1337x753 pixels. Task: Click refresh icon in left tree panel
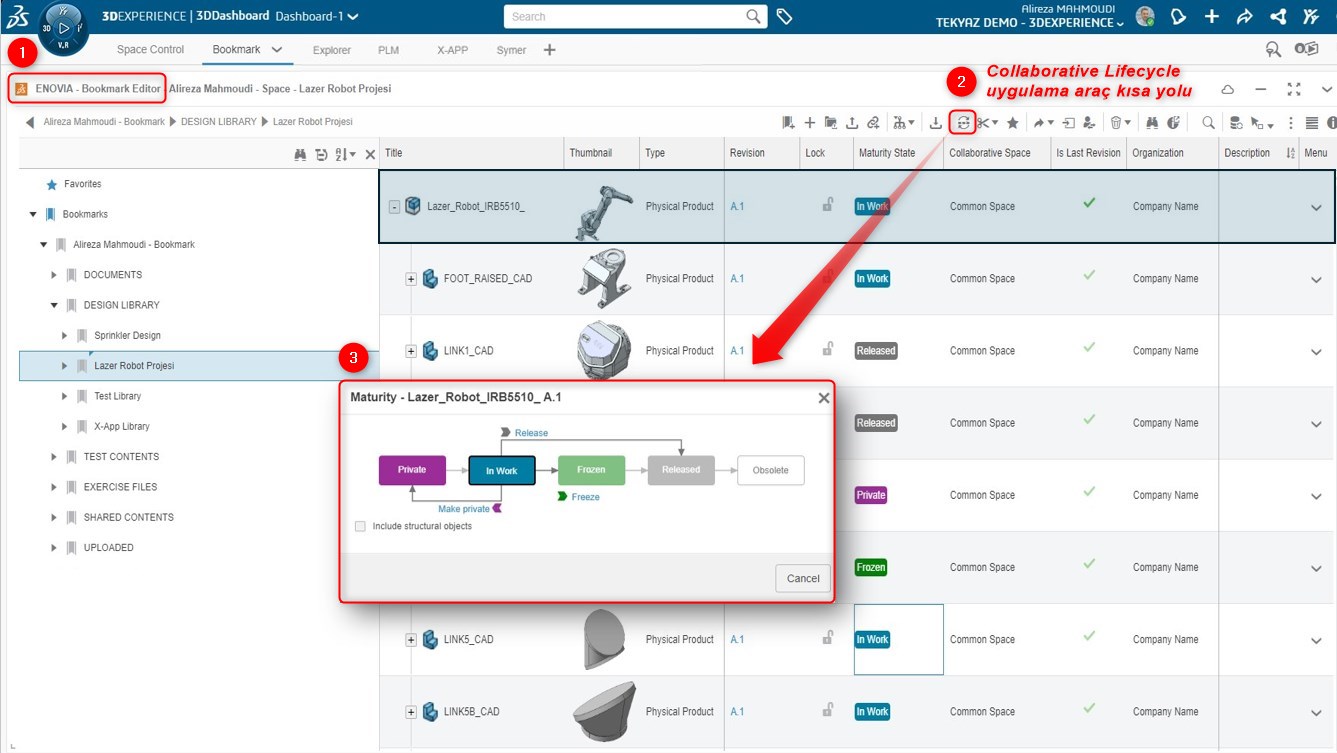[321, 154]
